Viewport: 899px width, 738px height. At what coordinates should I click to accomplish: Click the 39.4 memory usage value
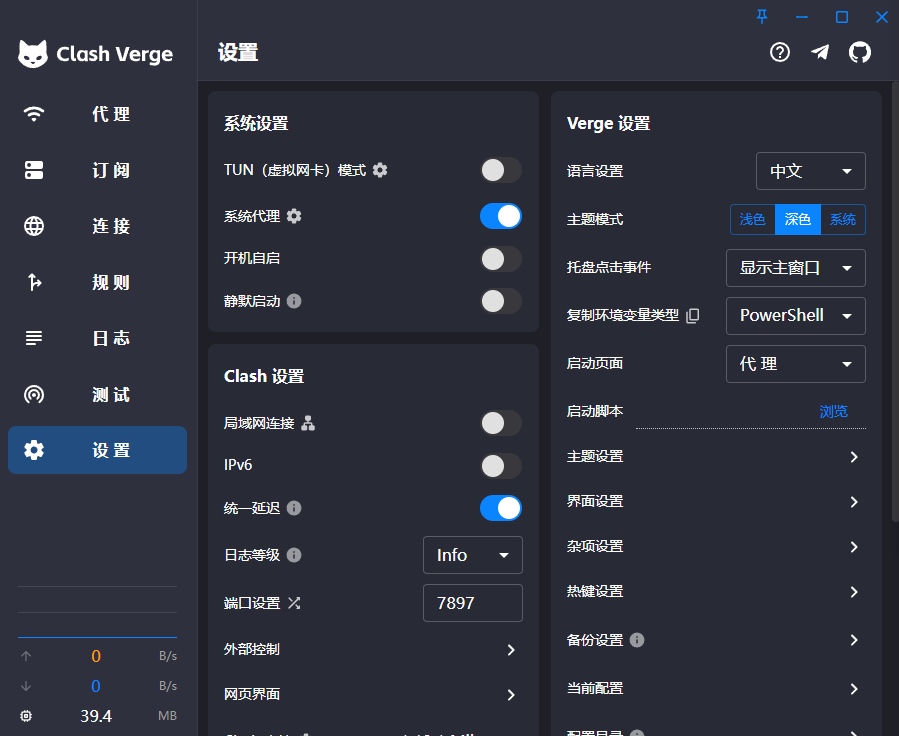pyautogui.click(x=96, y=716)
